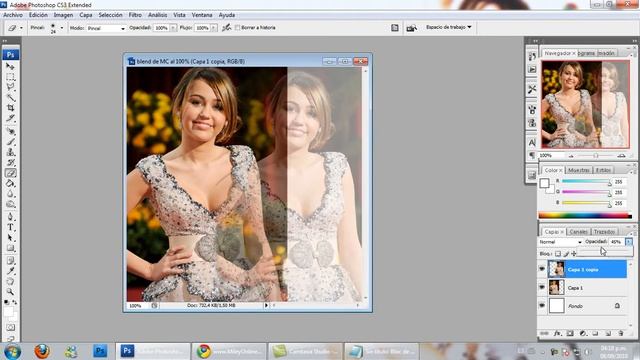Switch to the Canales tab
Image resolution: width=640 pixels, height=360 pixels.
coord(578,231)
